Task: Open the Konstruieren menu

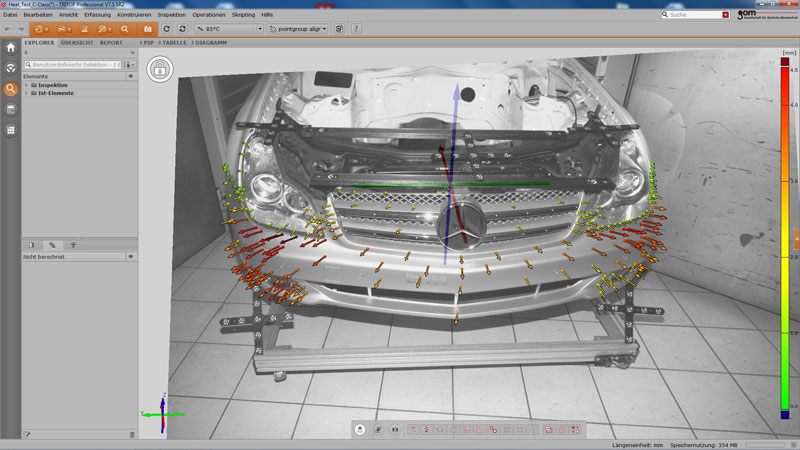Action: point(134,15)
